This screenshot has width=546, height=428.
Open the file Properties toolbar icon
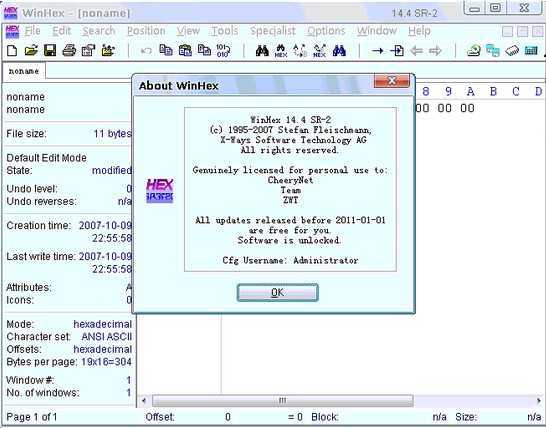point(88,50)
